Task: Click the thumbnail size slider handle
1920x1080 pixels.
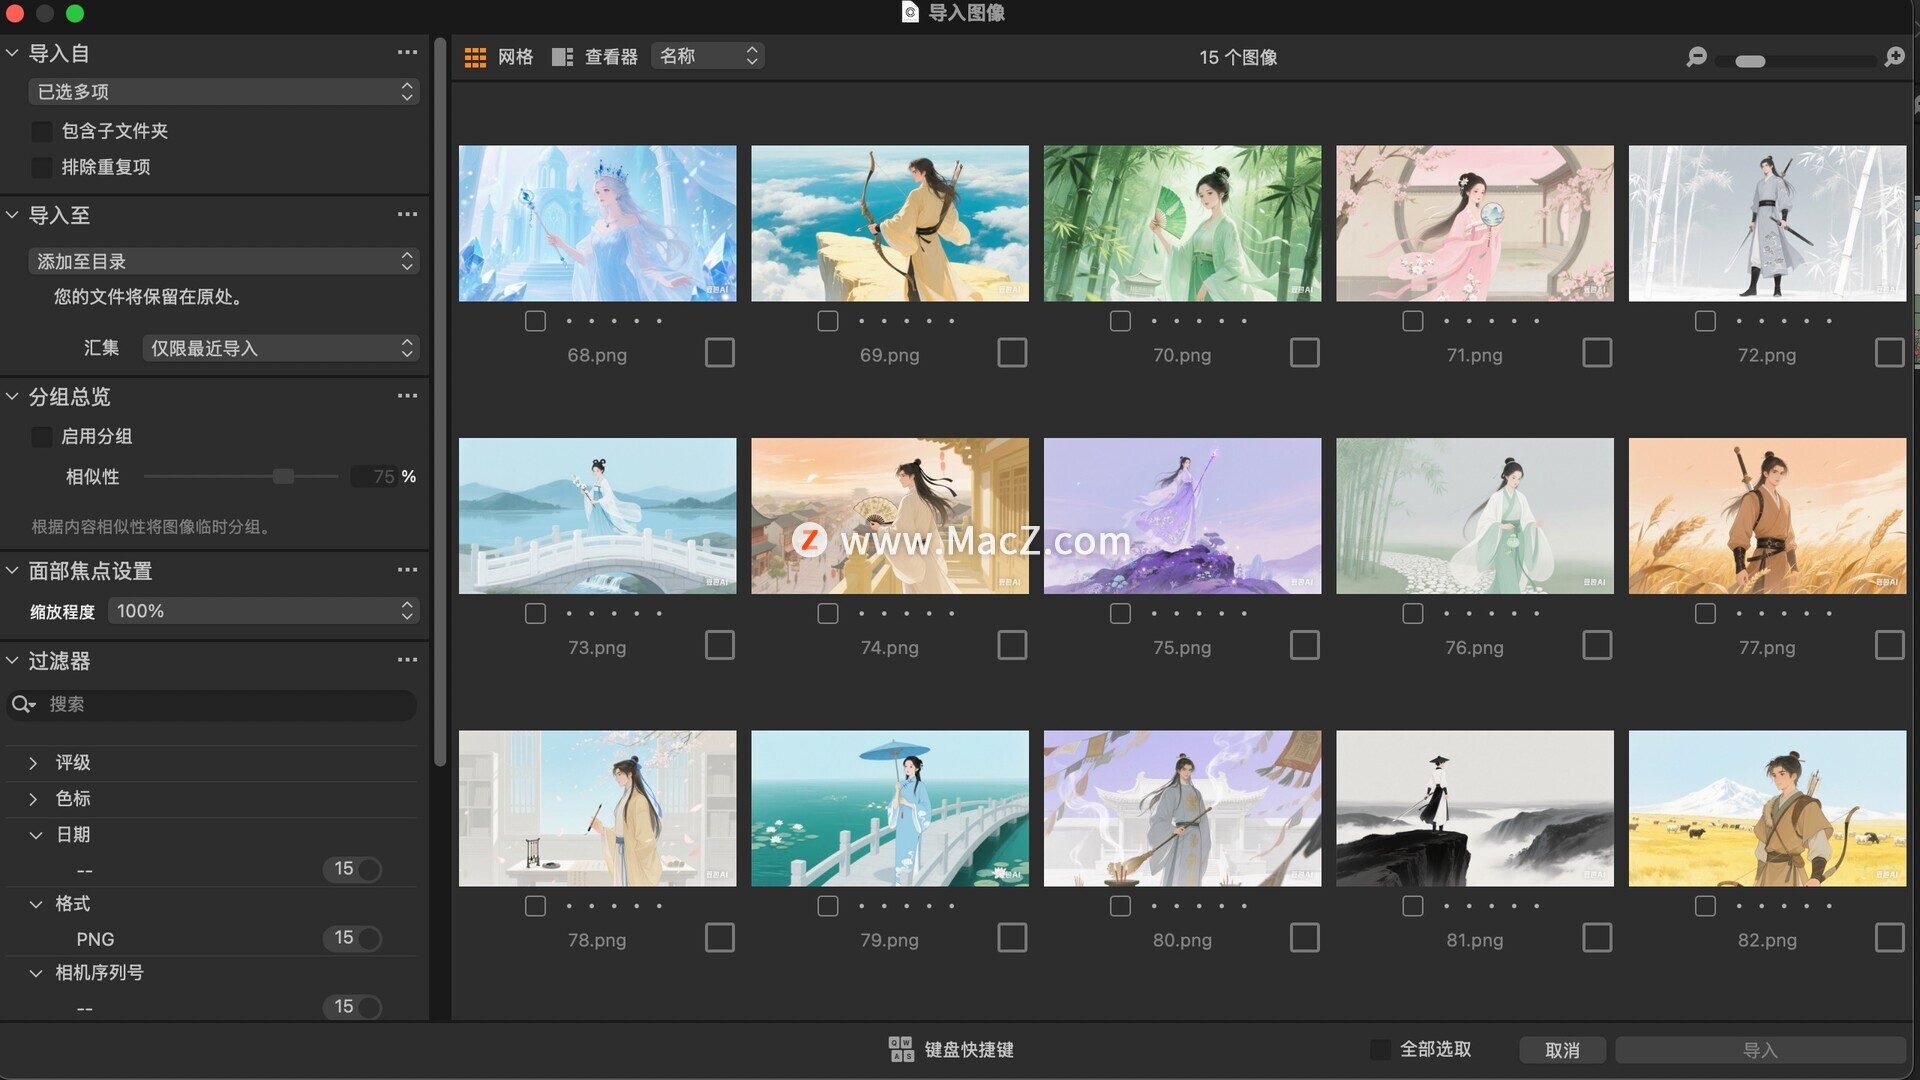Action: pyautogui.click(x=1750, y=61)
